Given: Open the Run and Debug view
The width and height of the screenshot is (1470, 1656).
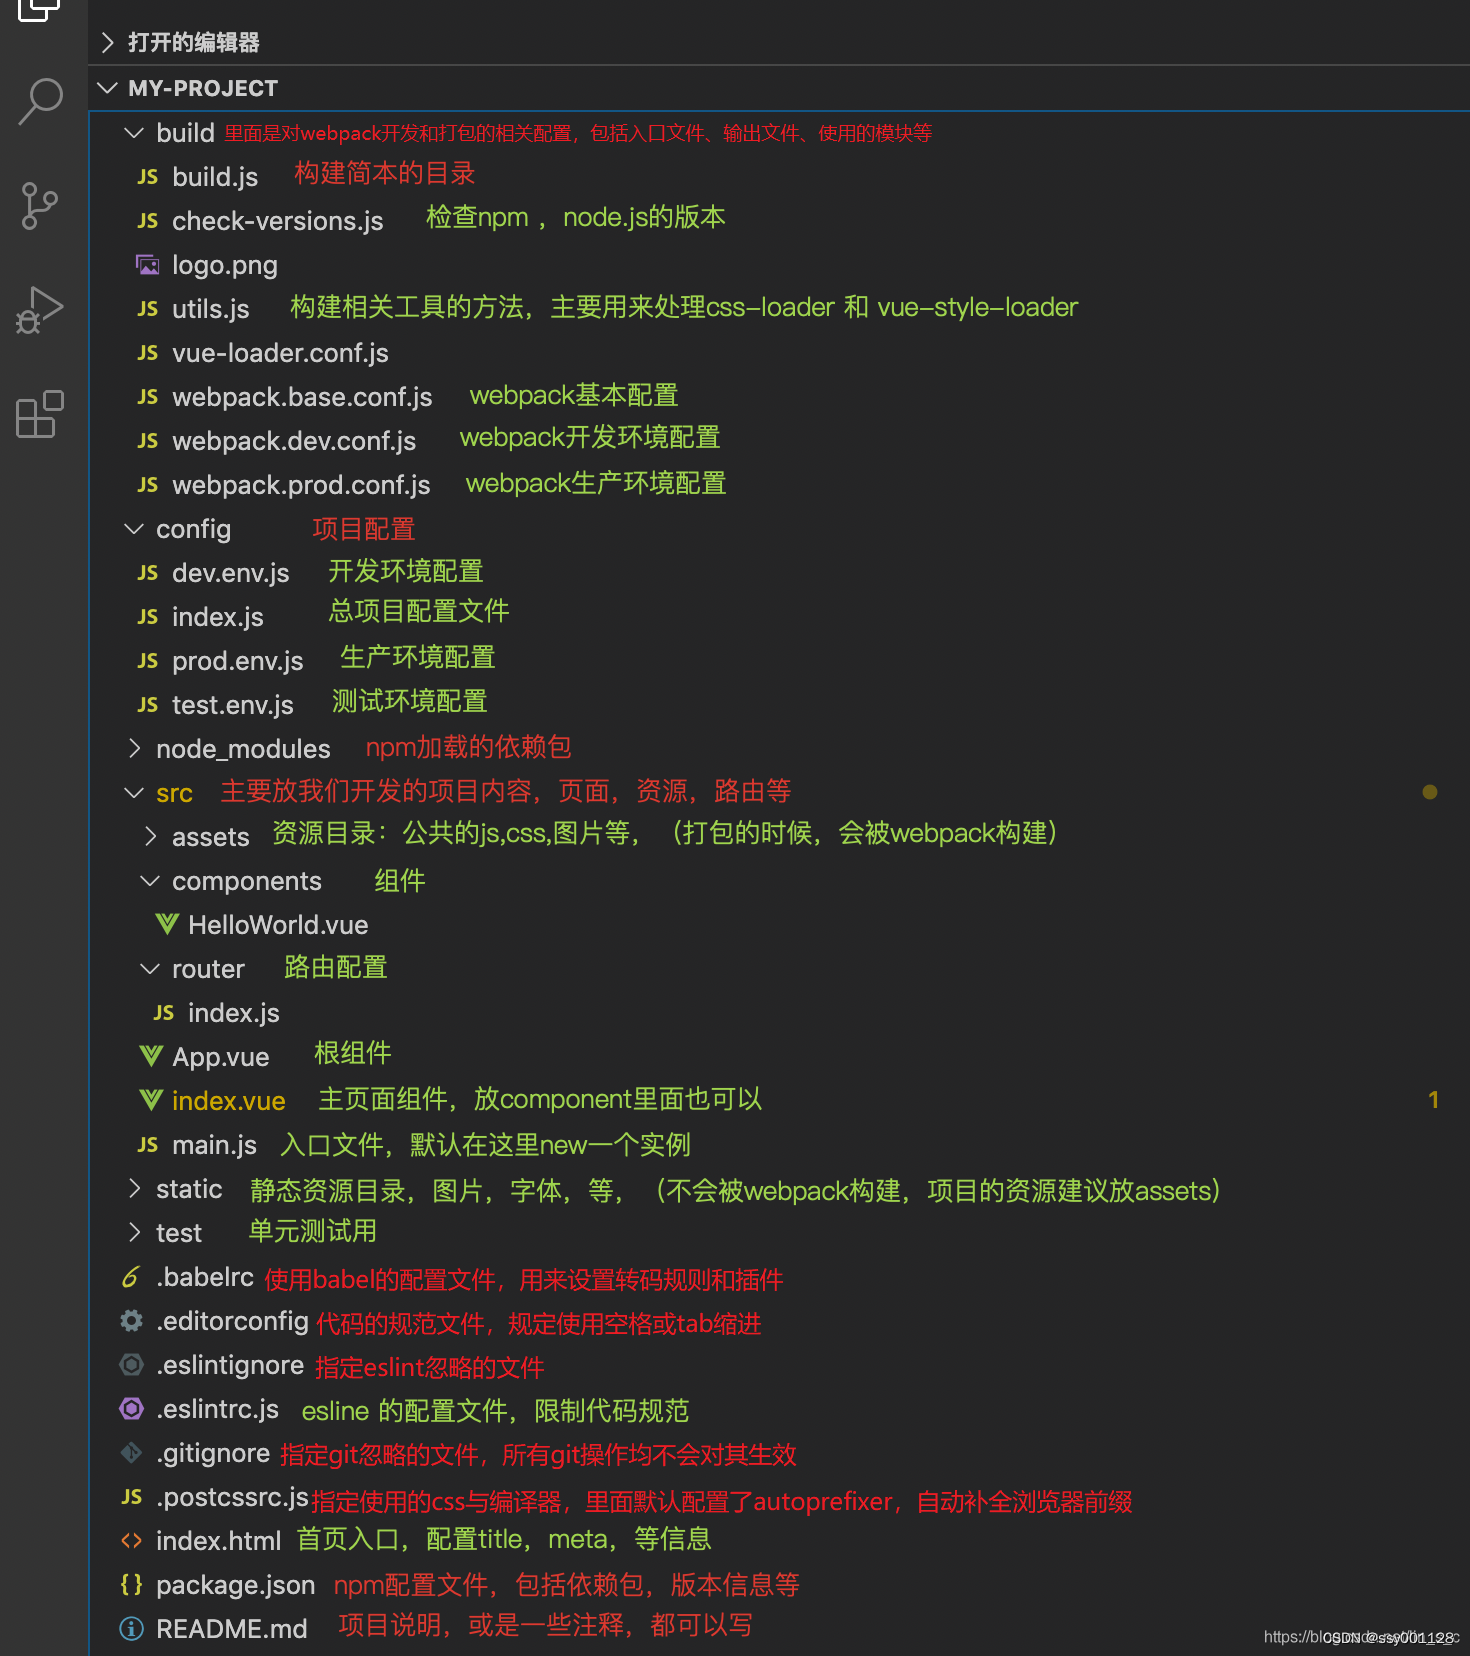Looking at the screenshot, I should (40, 310).
